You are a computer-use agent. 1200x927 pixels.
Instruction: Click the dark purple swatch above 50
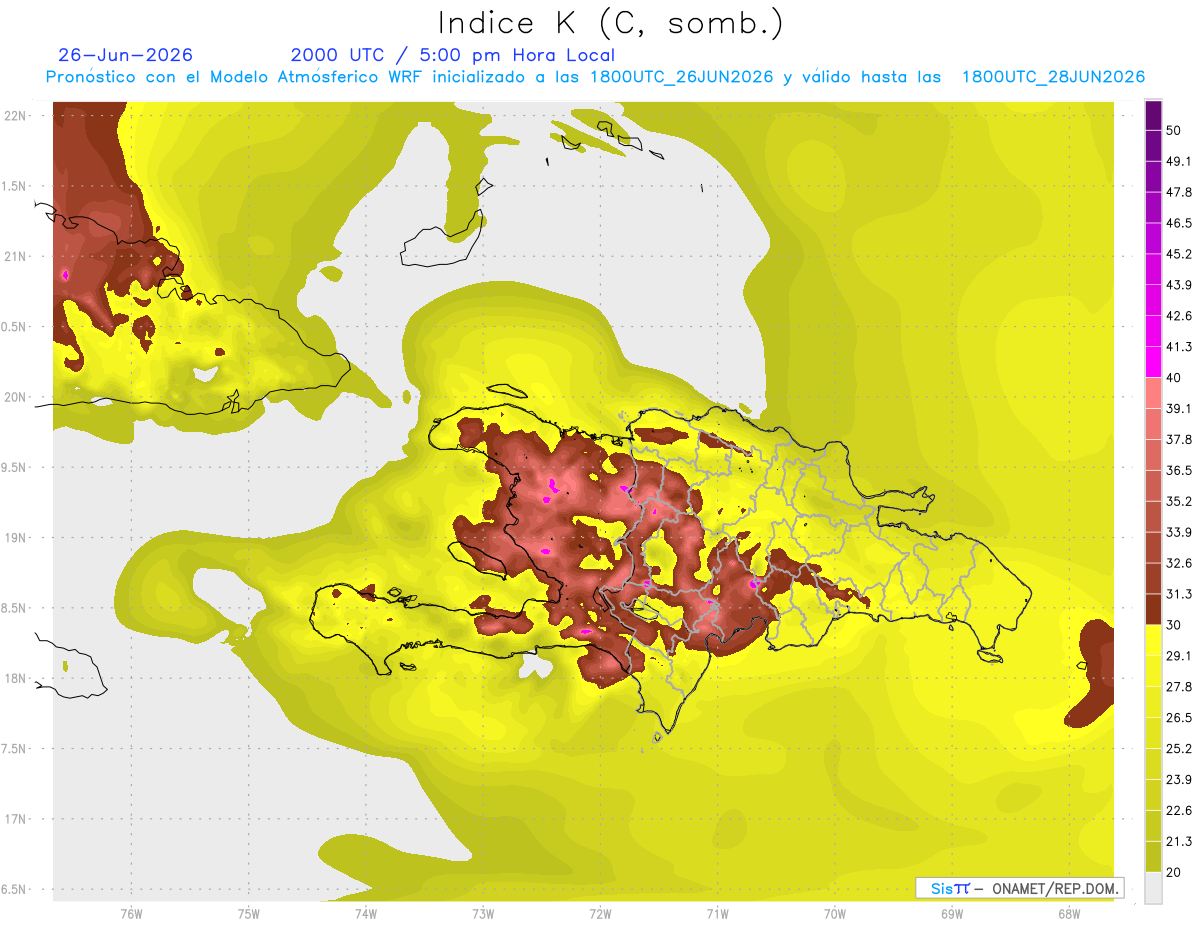tap(1153, 114)
